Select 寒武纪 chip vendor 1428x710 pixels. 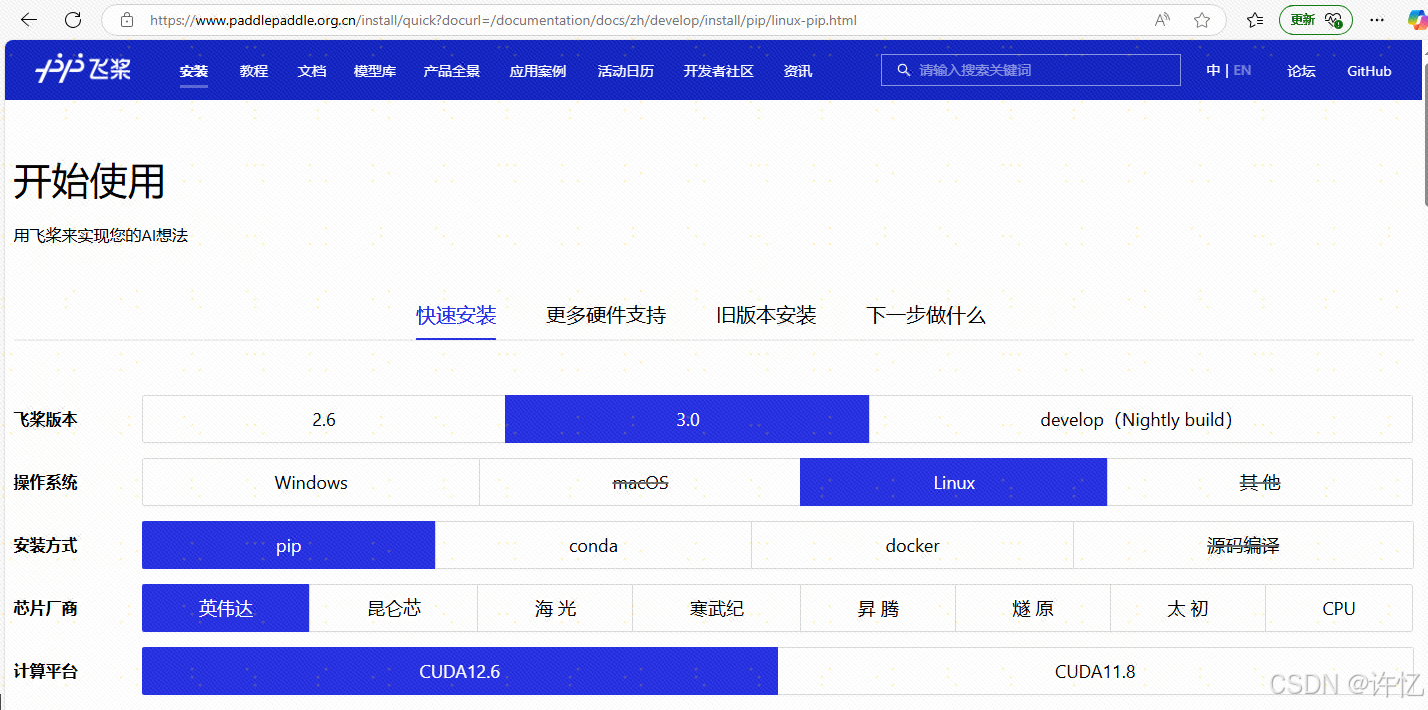pyautogui.click(x=716, y=608)
